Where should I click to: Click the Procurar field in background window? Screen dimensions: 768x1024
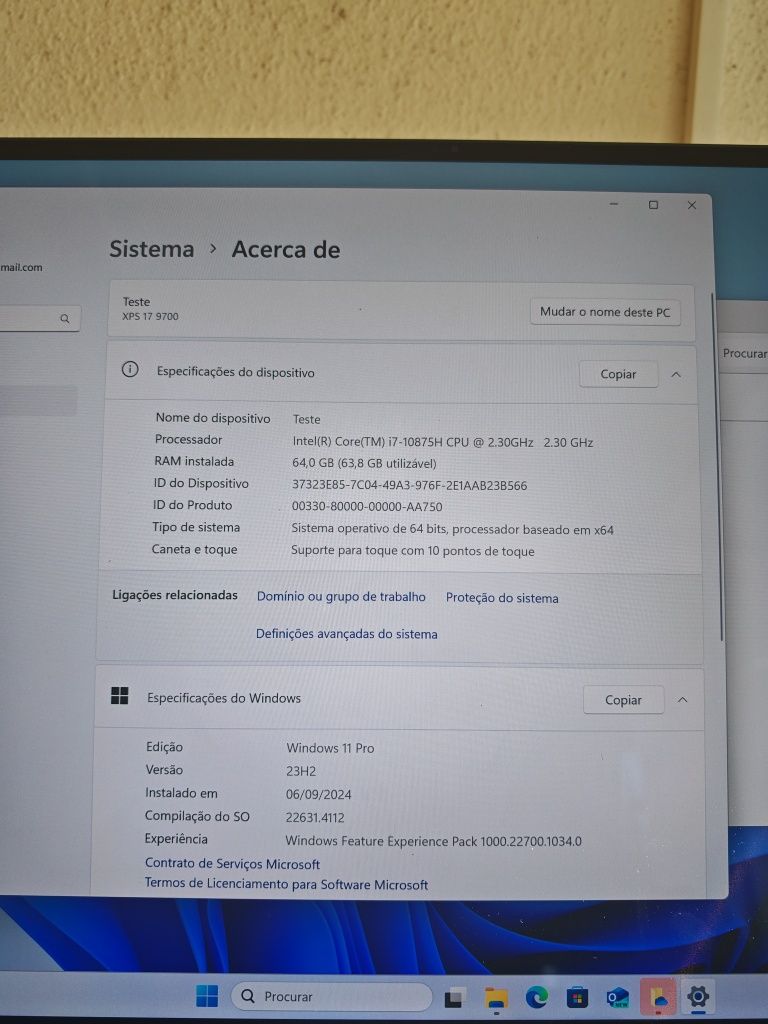point(744,353)
